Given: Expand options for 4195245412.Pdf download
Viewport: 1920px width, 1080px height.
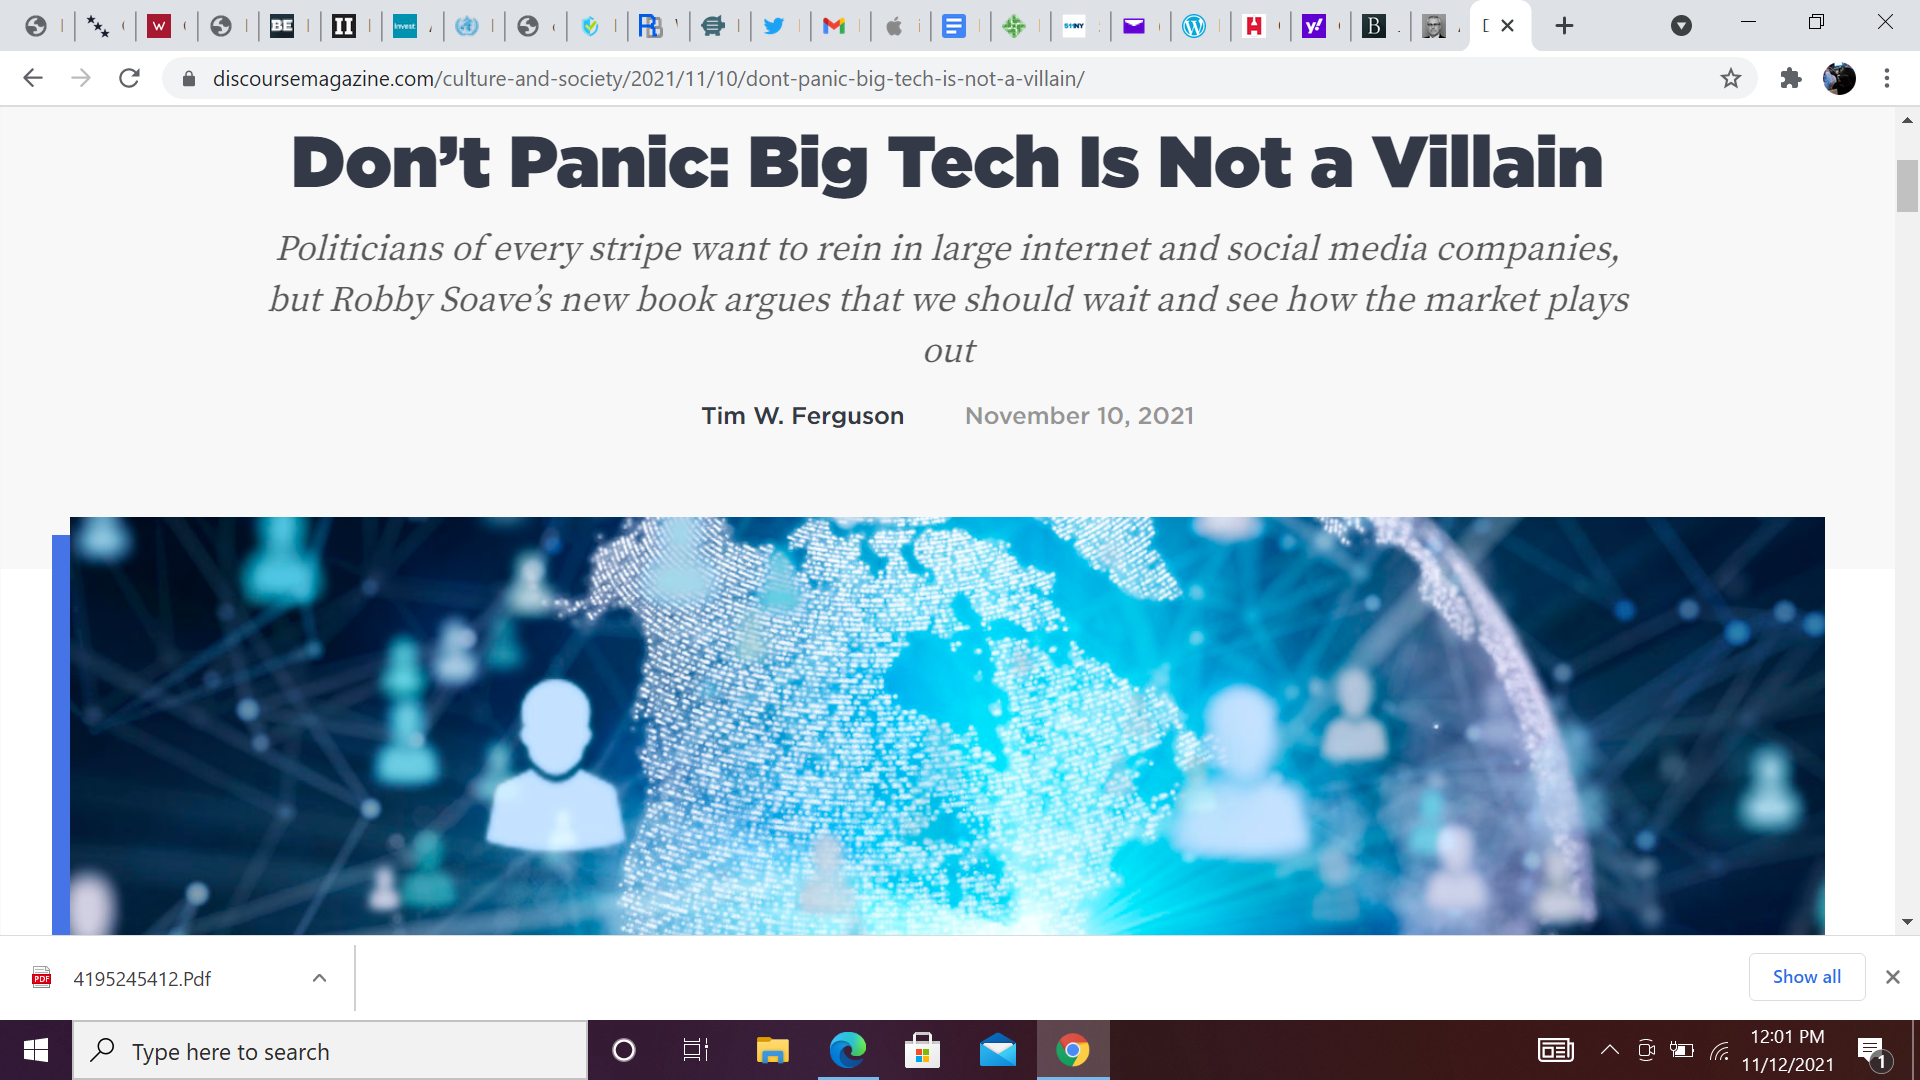Looking at the screenshot, I should pos(319,978).
